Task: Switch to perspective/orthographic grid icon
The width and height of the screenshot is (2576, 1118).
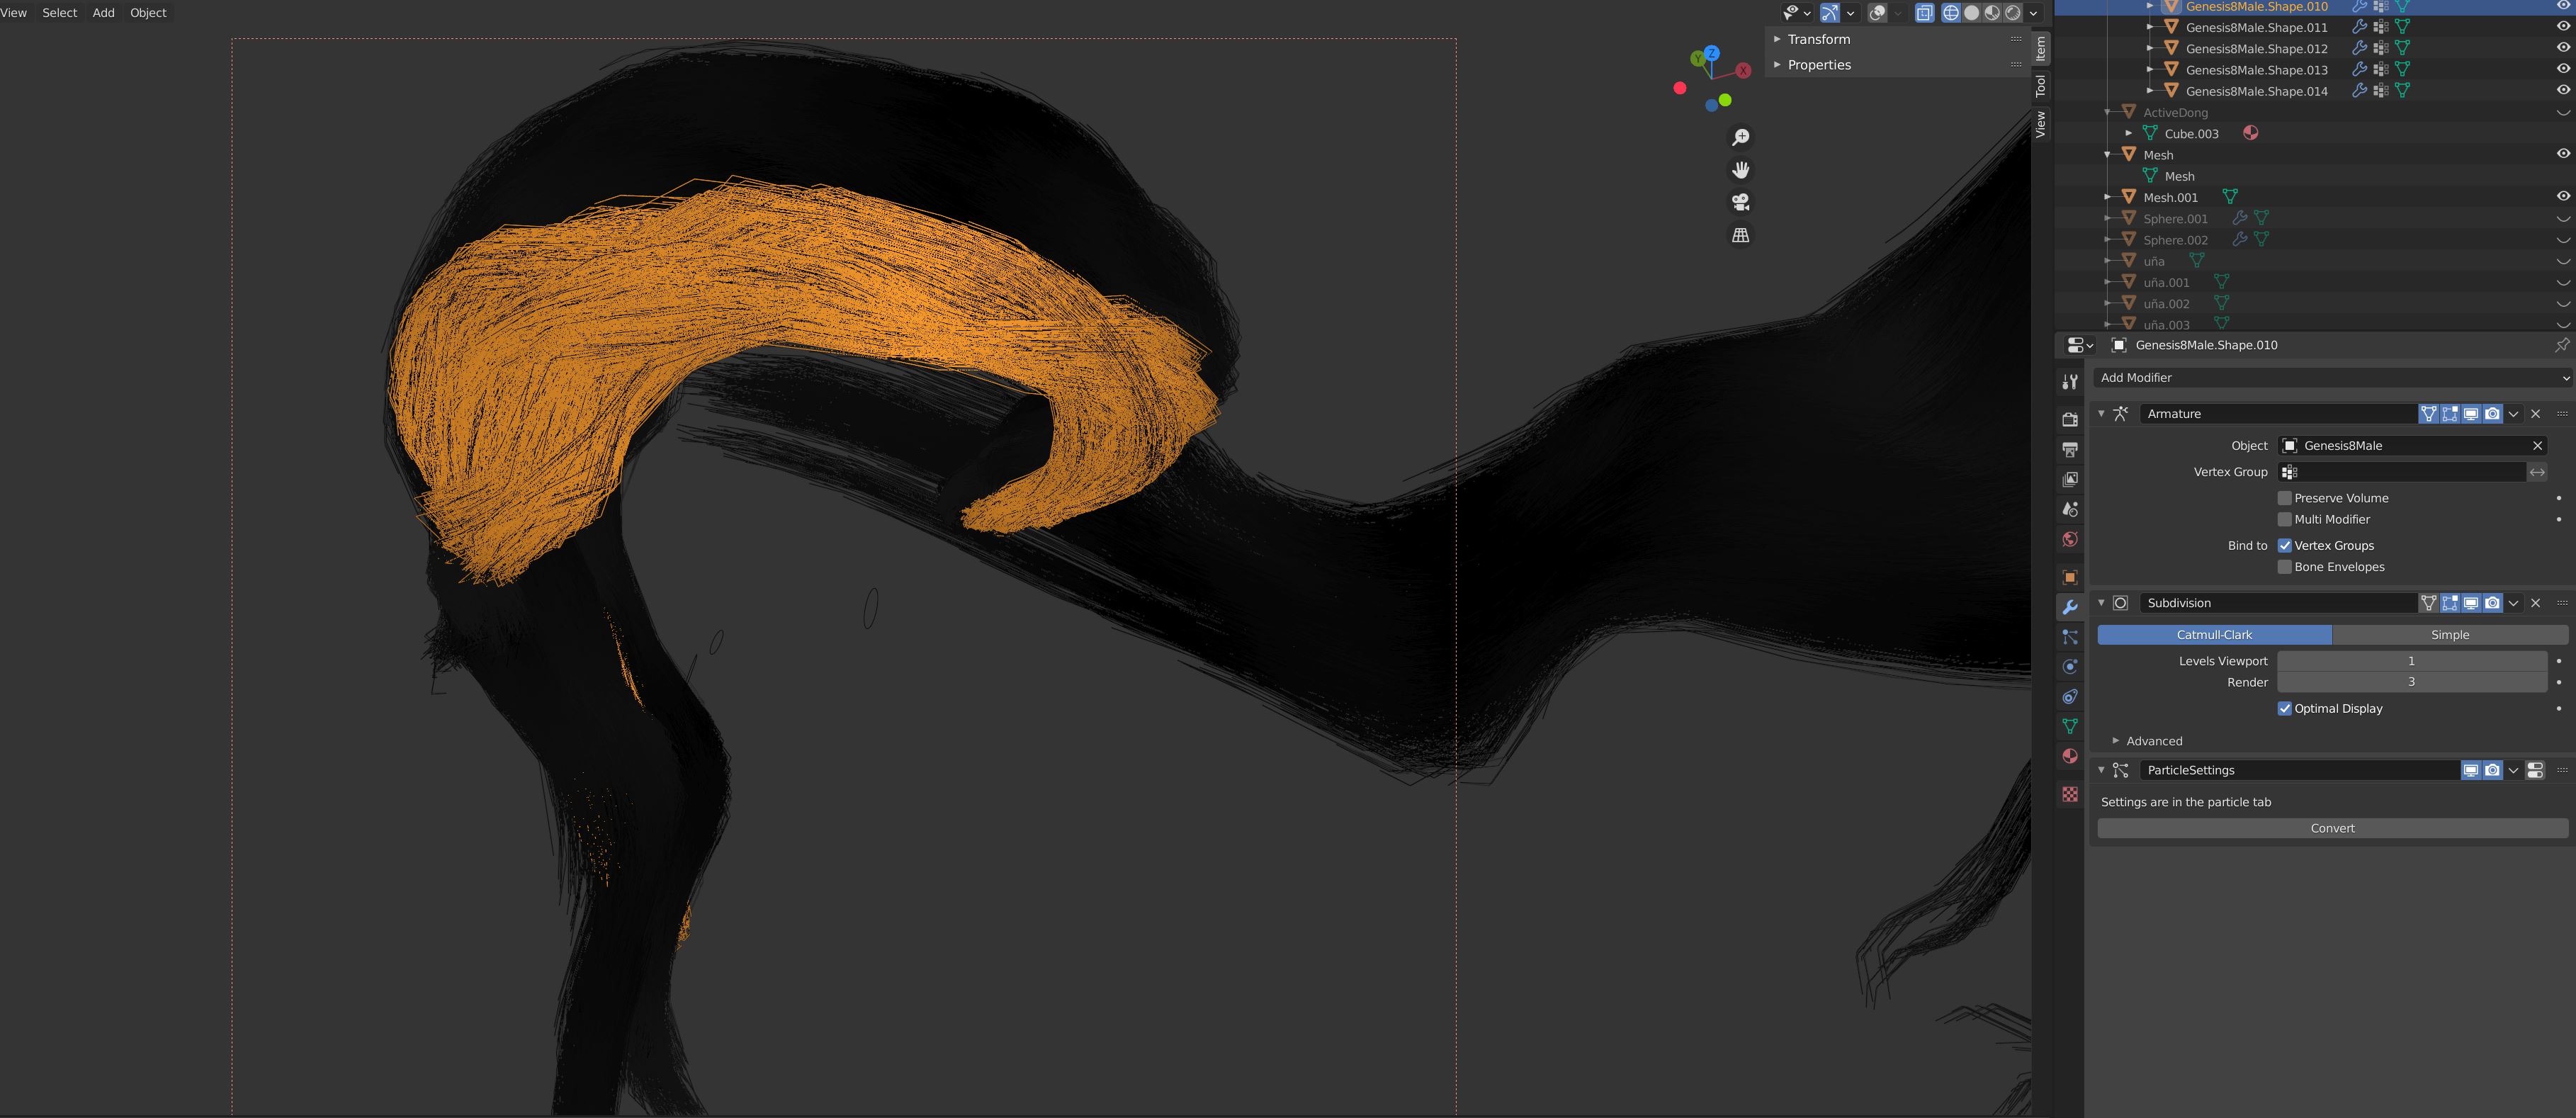Action: (x=1741, y=235)
